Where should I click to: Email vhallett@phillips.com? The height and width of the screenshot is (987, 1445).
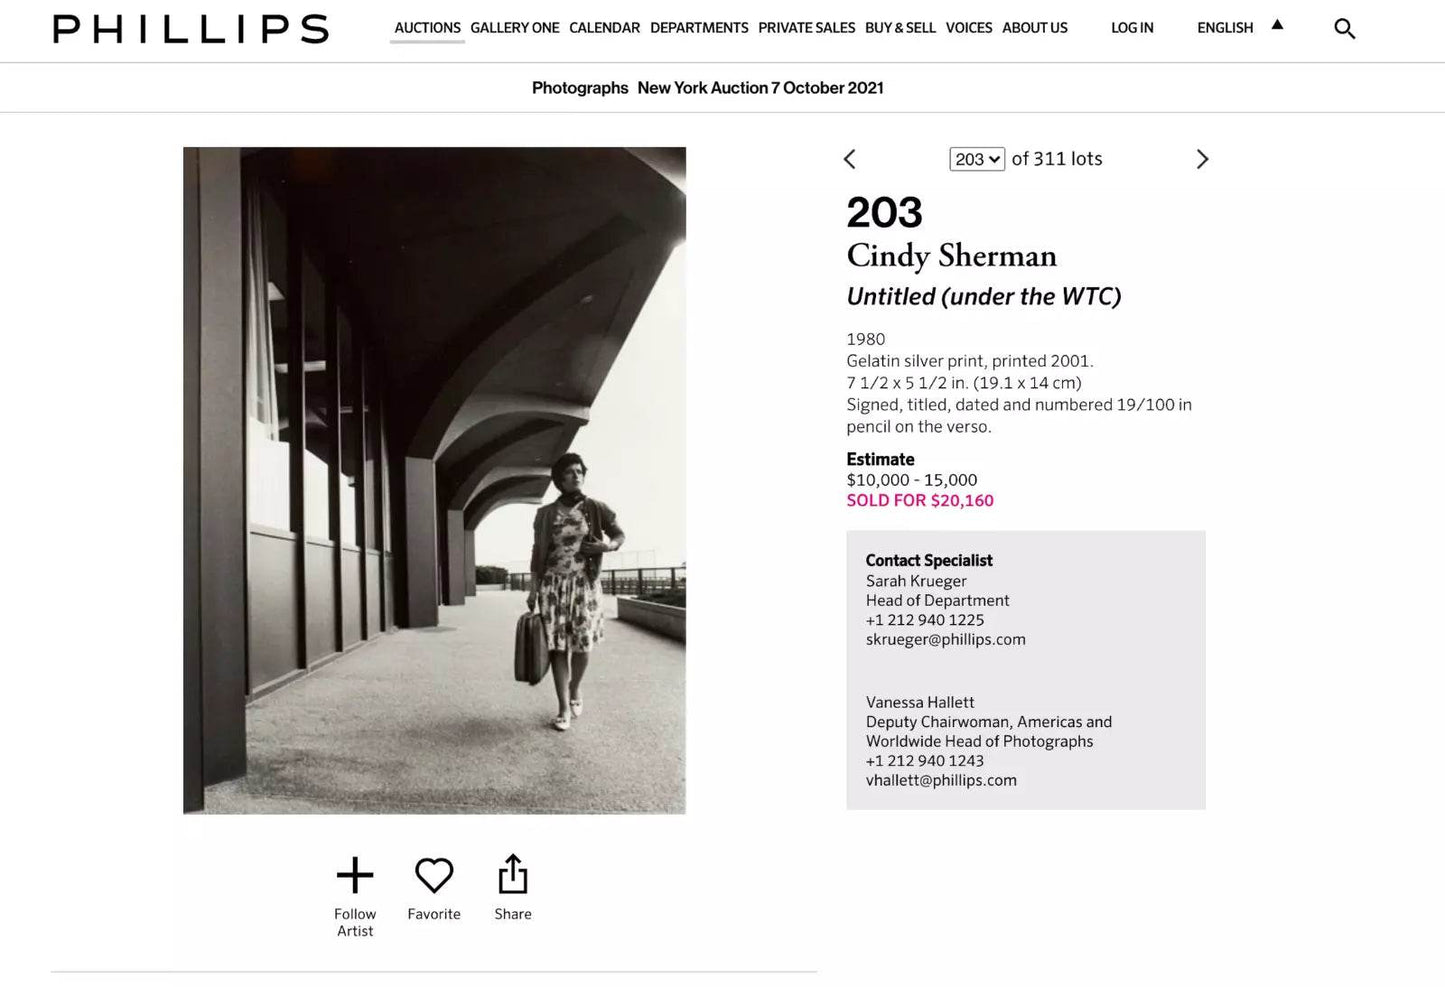click(x=940, y=780)
